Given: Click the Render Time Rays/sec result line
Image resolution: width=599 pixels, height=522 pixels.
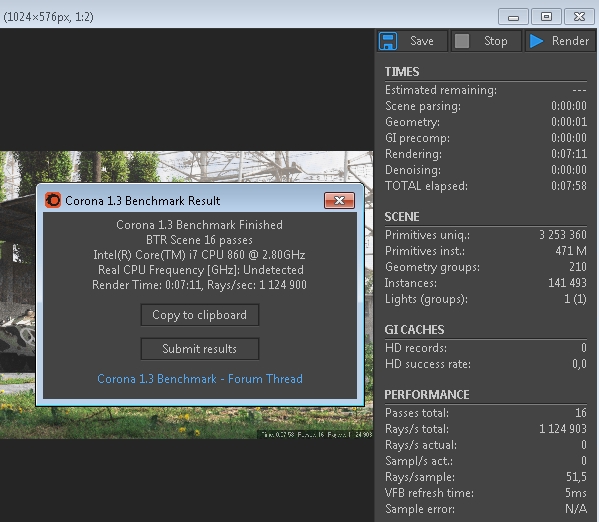Looking at the screenshot, I should click(199, 285).
